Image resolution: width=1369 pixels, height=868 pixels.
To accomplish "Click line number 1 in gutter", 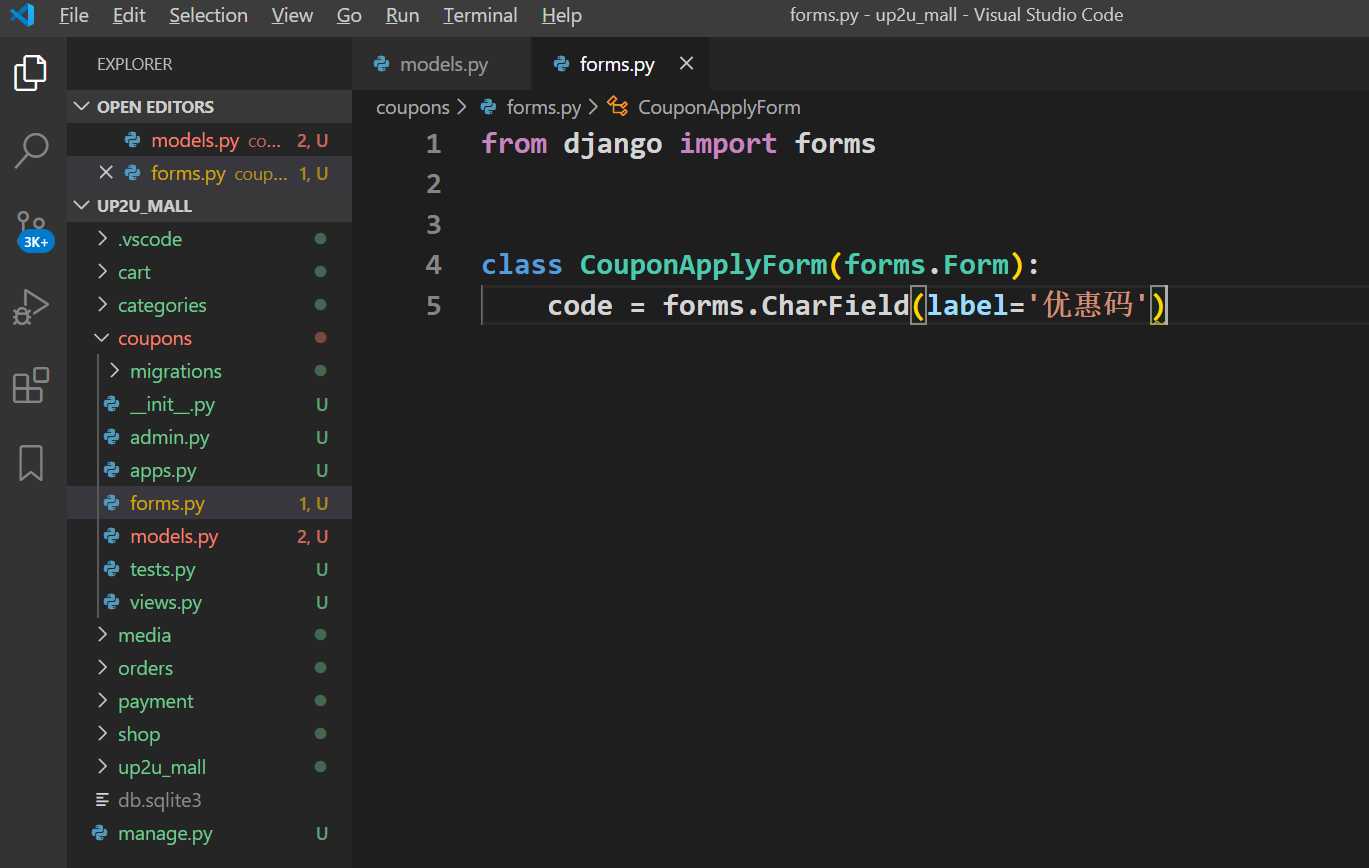I will (x=433, y=144).
